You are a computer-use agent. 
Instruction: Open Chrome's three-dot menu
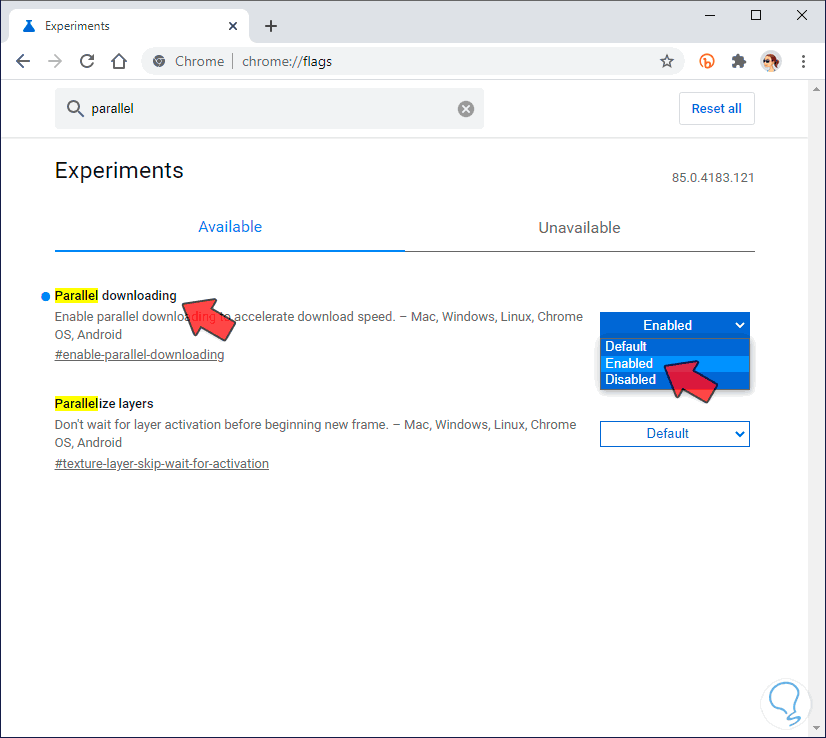(803, 61)
